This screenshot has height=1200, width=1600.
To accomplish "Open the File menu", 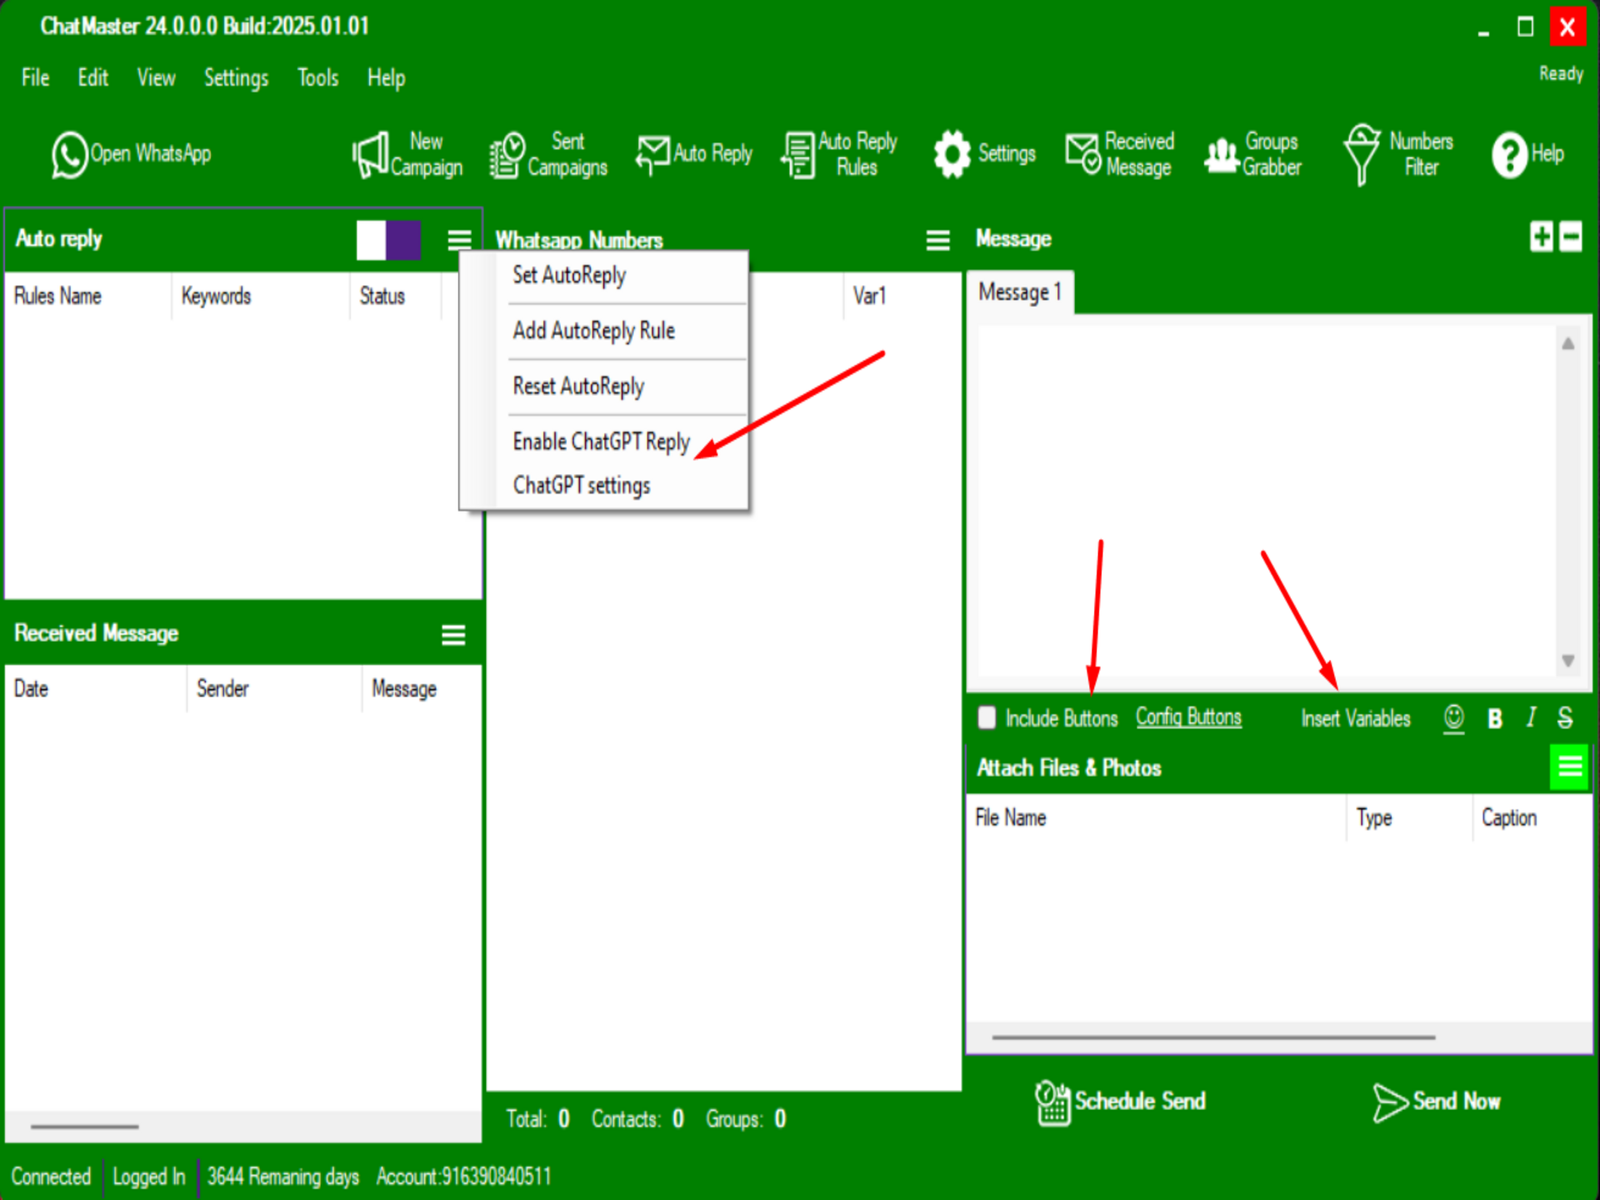I will (x=36, y=78).
